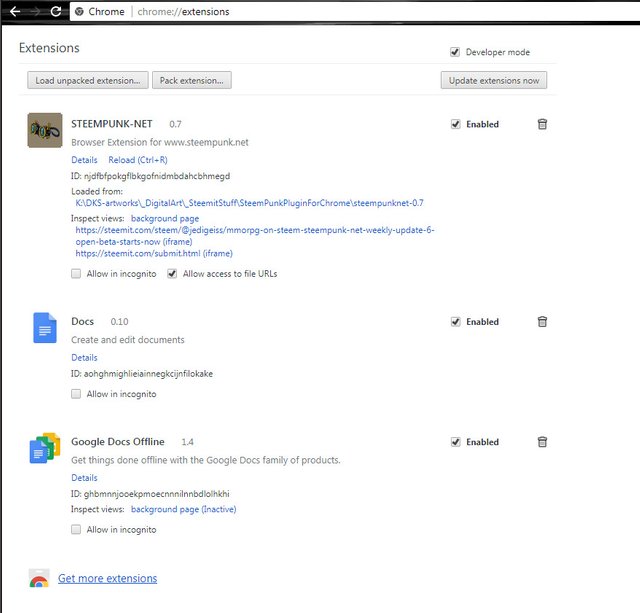640x613 pixels.
Task: Click the Google Docs Offline extension icon
Action: pyautogui.click(x=45, y=448)
